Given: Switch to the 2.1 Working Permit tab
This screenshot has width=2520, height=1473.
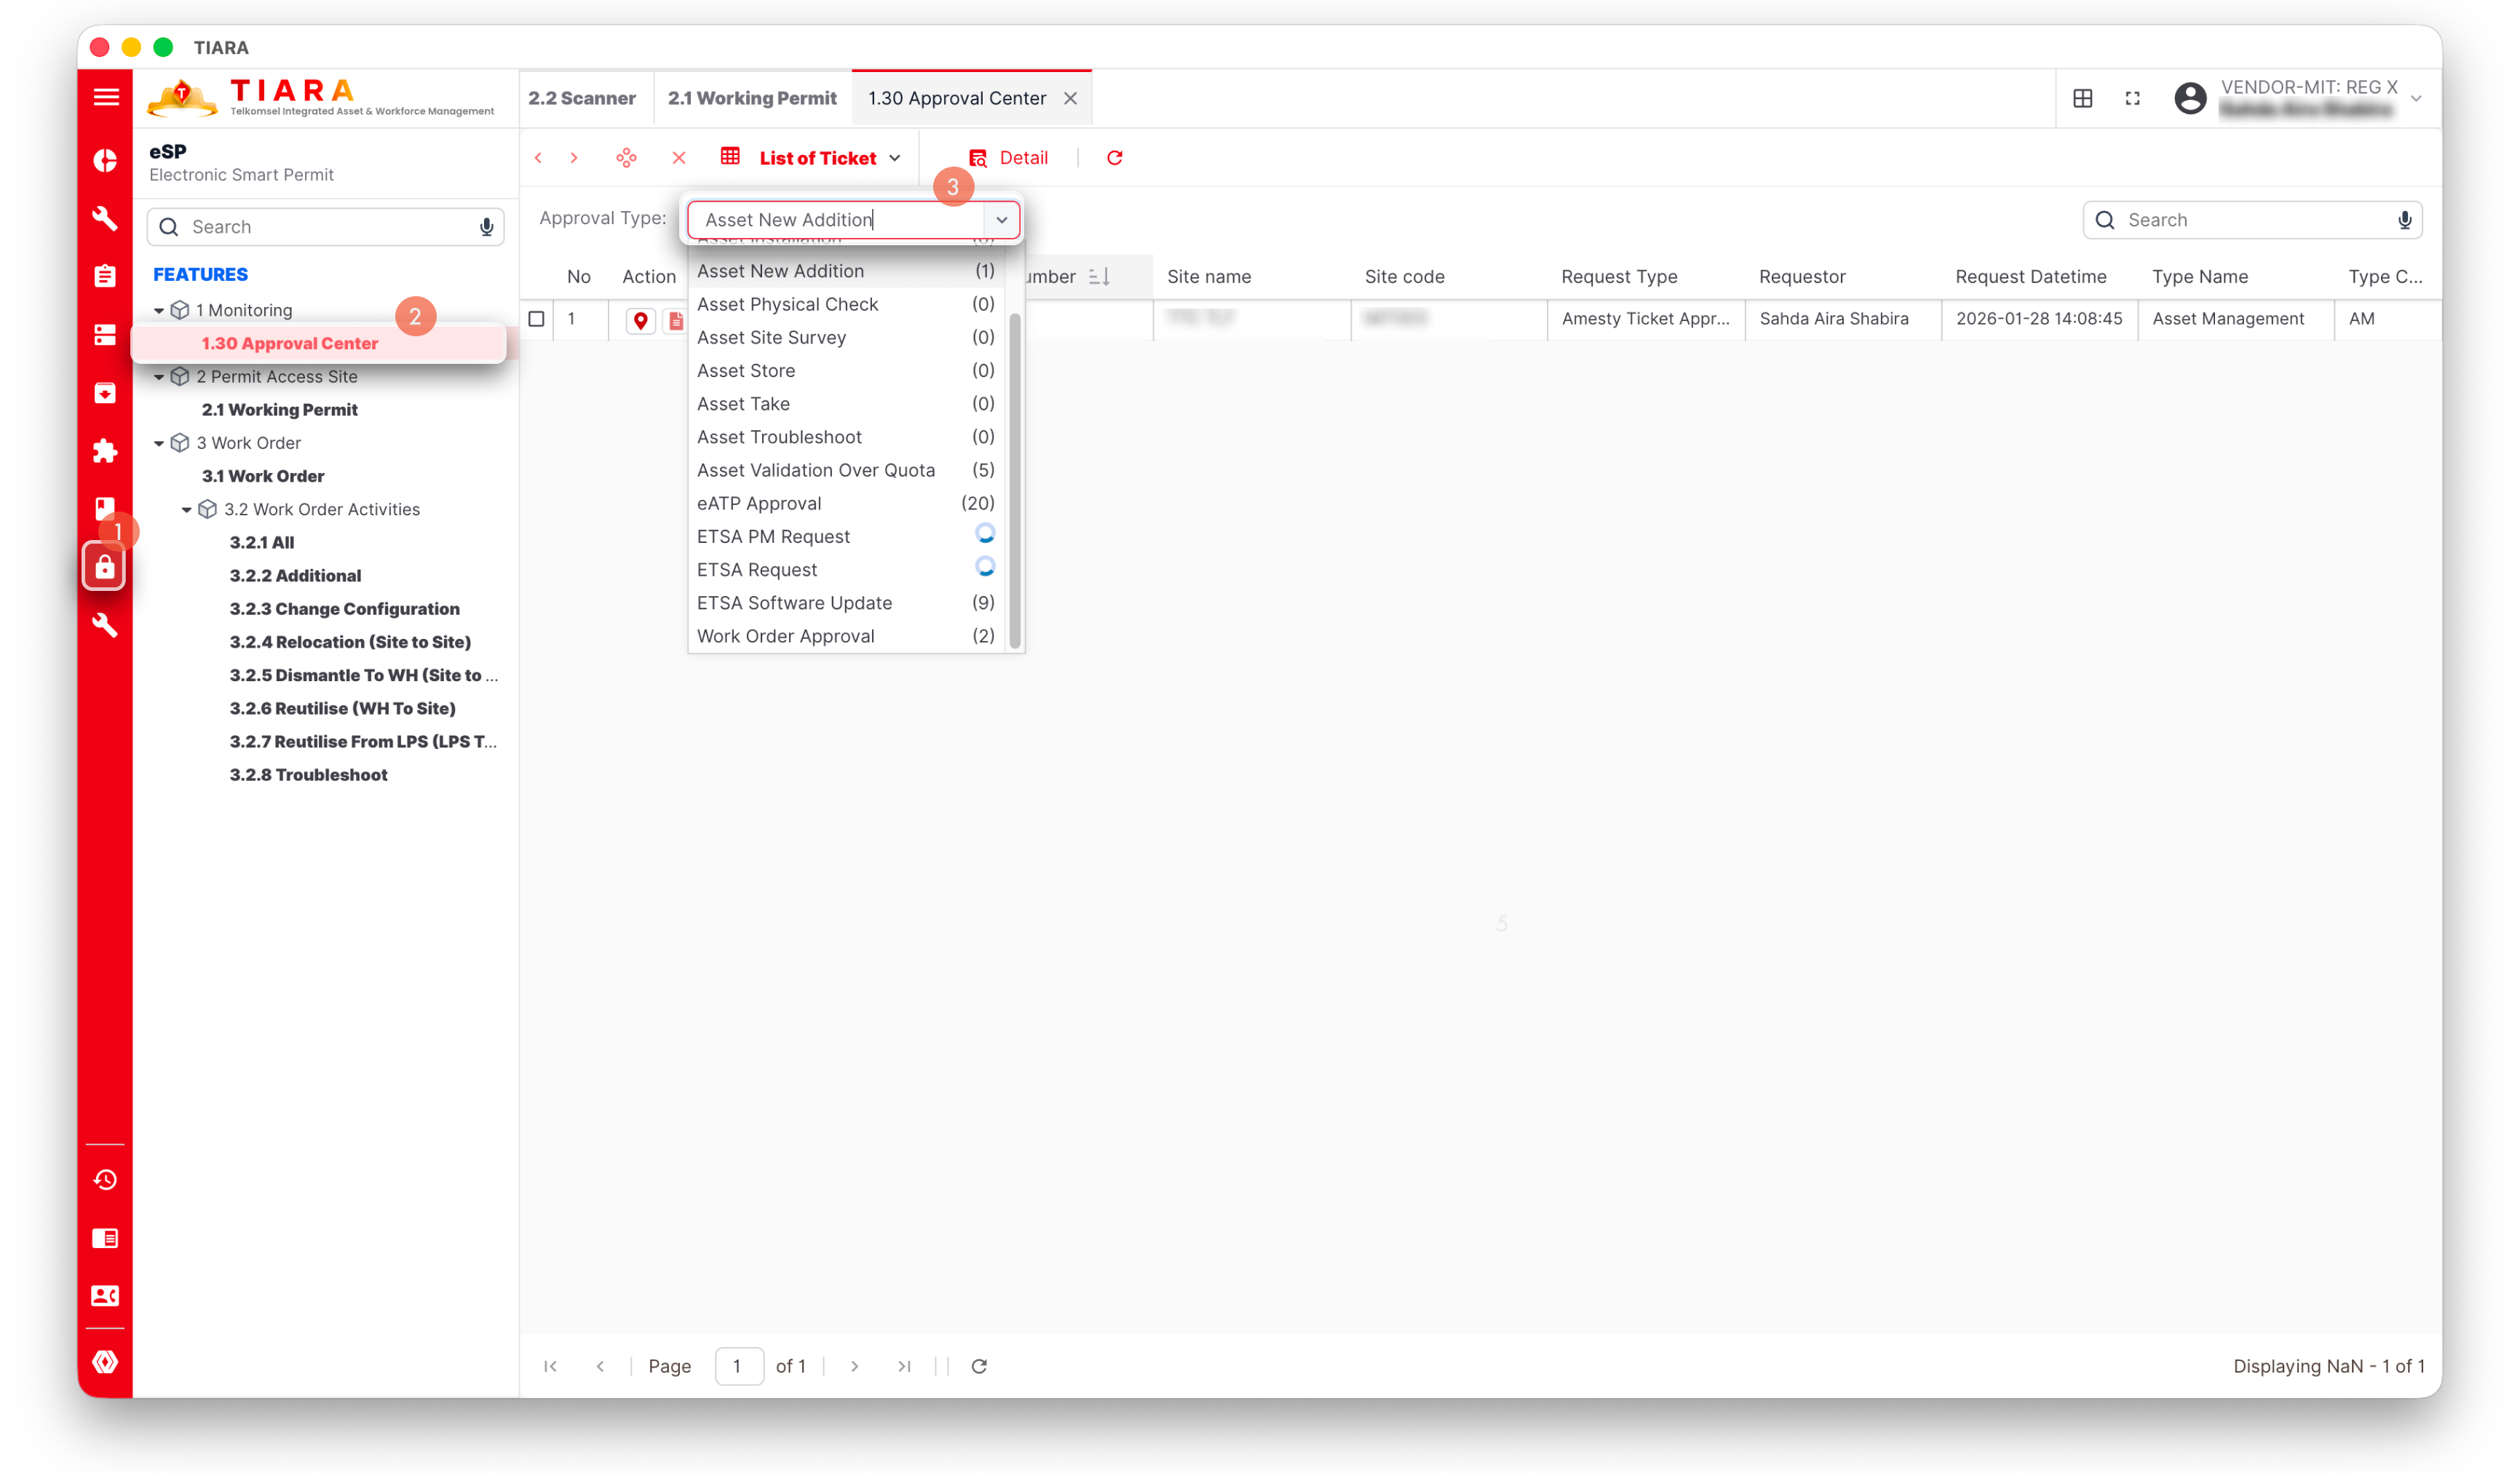Looking at the screenshot, I should (752, 98).
